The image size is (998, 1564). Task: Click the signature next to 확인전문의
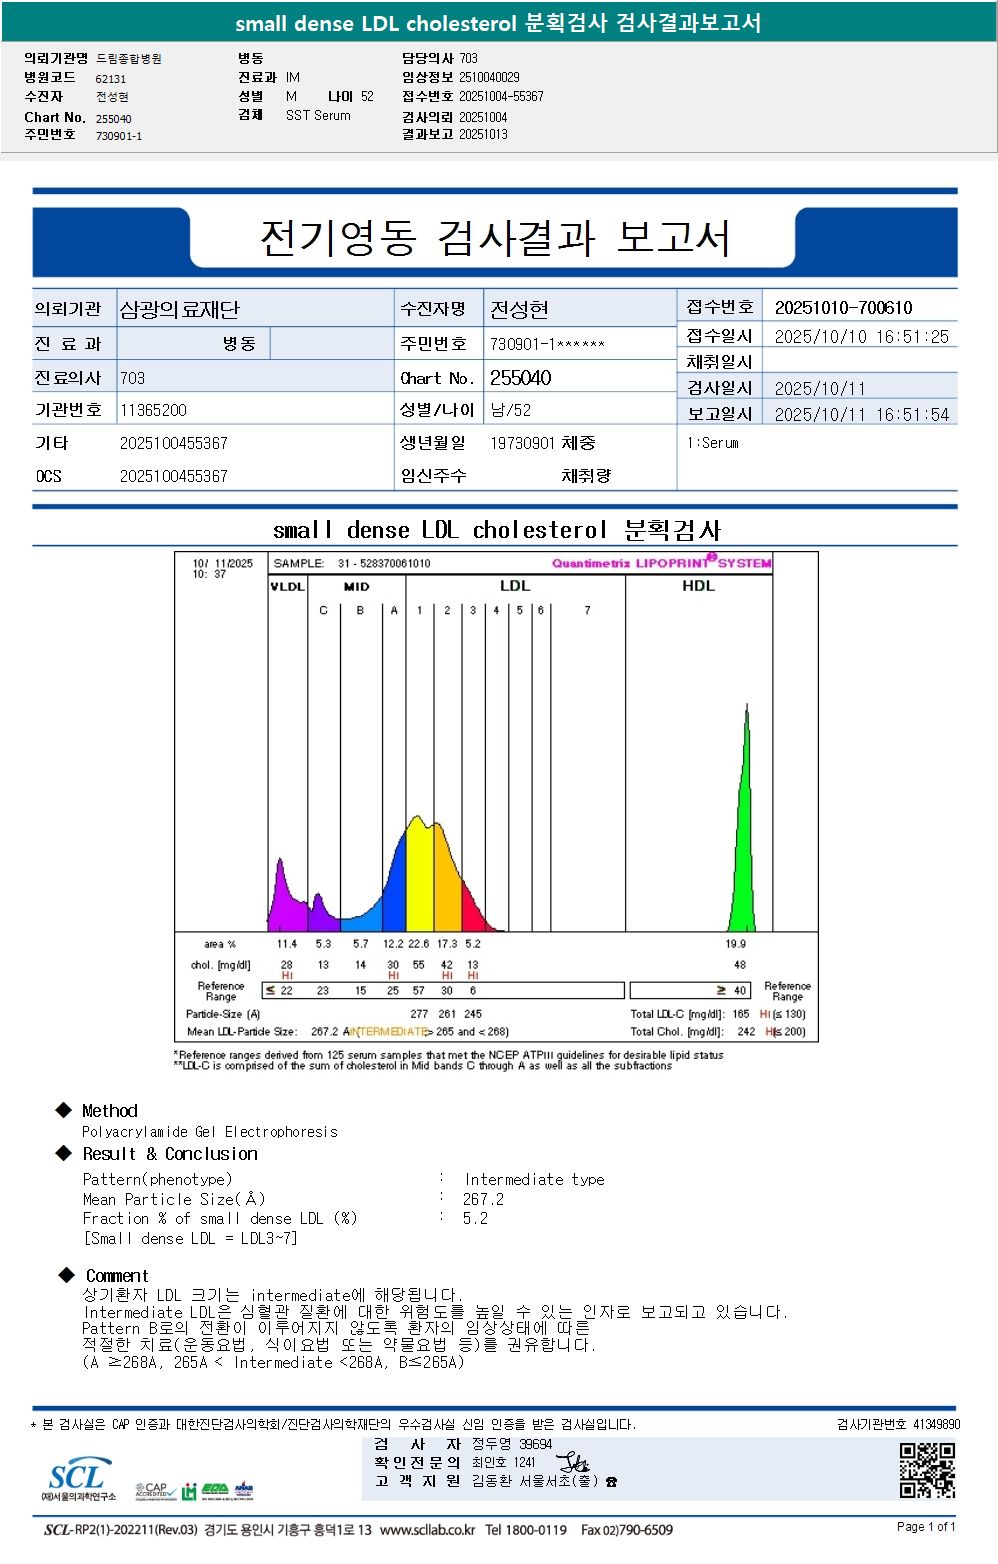coord(573,1463)
